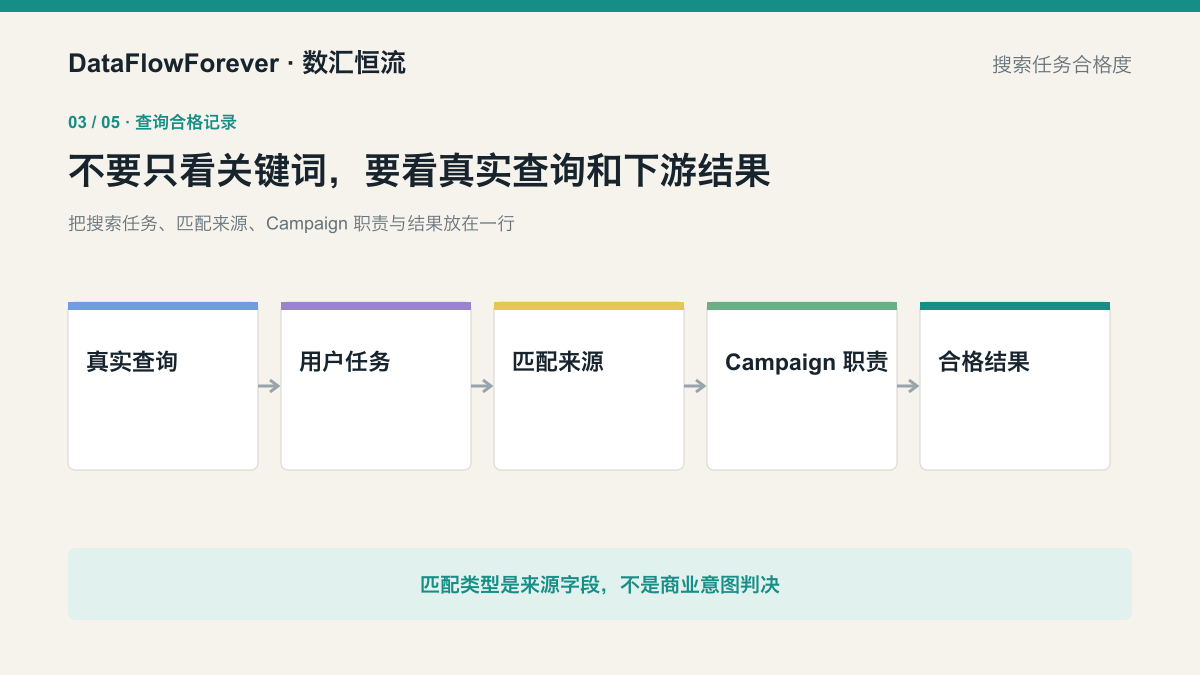Click the 03 / 05 · 查询合格记录 section label

pyautogui.click(x=152, y=122)
